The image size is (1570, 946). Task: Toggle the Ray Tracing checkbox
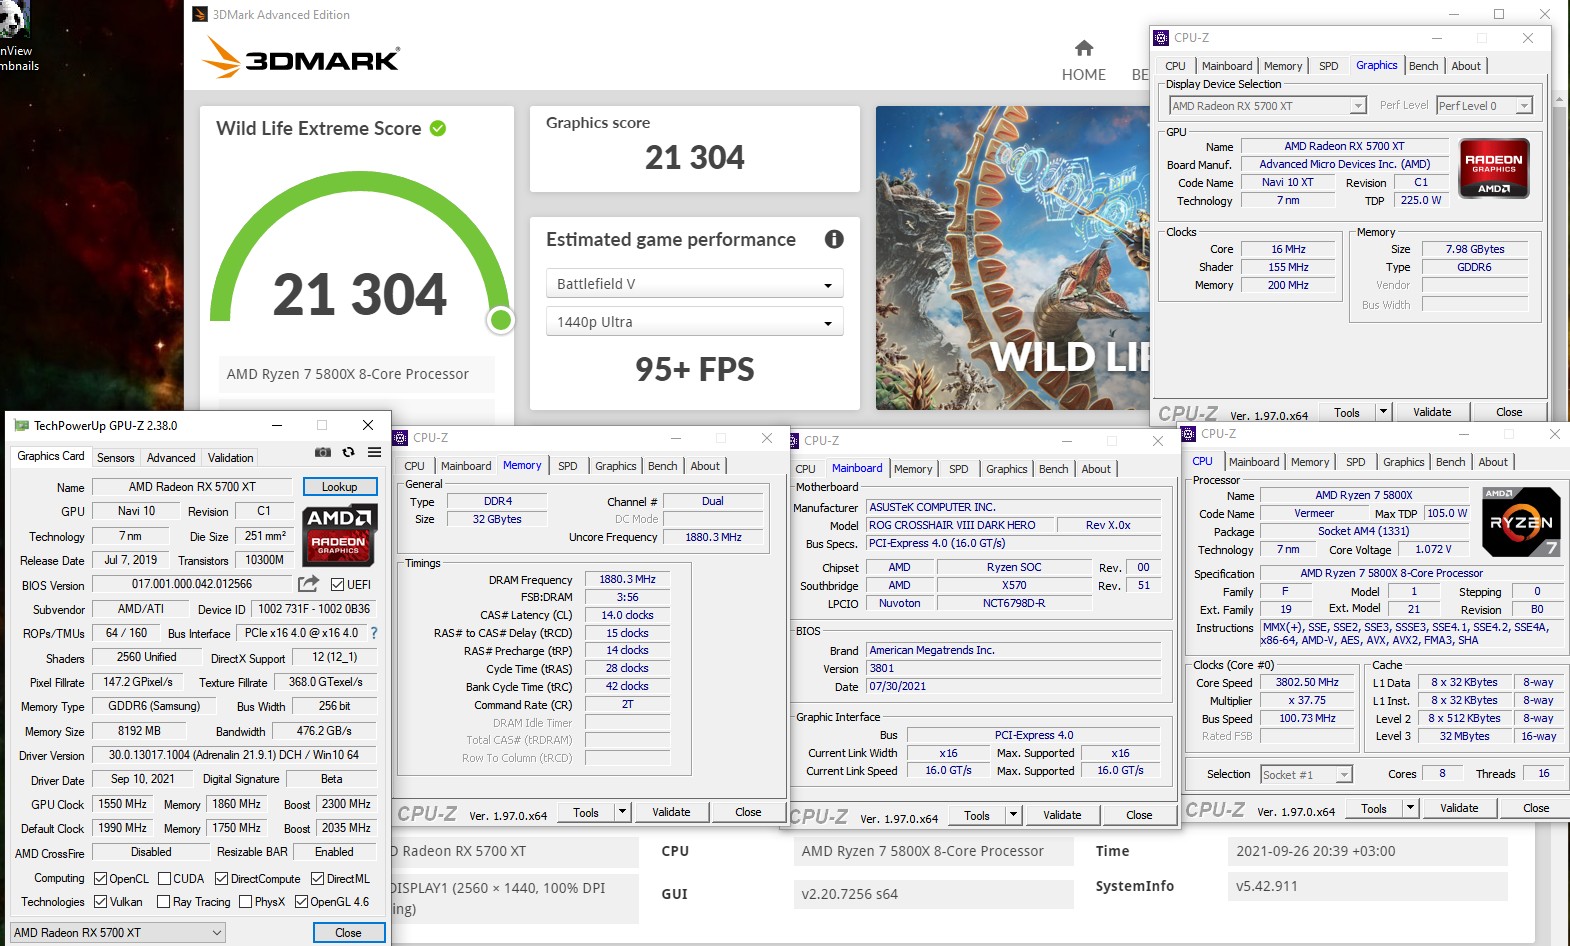point(164,902)
